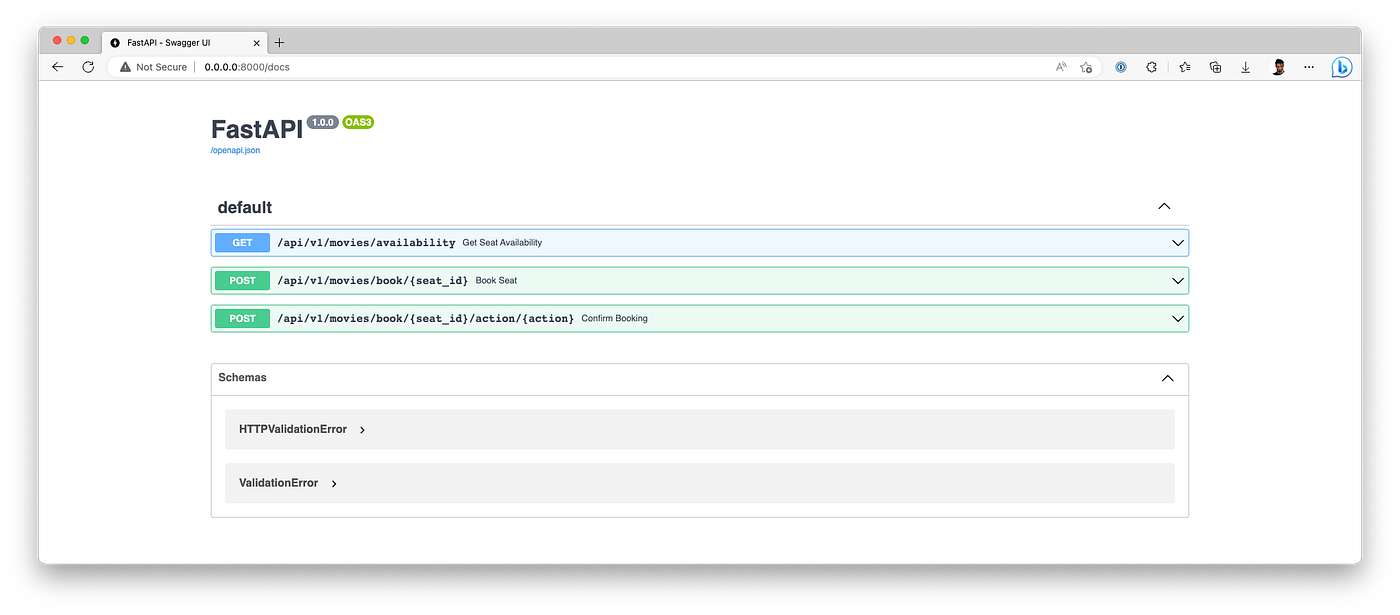This screenshot has width=1400, height=615.
Task: Open the 1Password extension icon
Action: click(x=1121, y=67)
